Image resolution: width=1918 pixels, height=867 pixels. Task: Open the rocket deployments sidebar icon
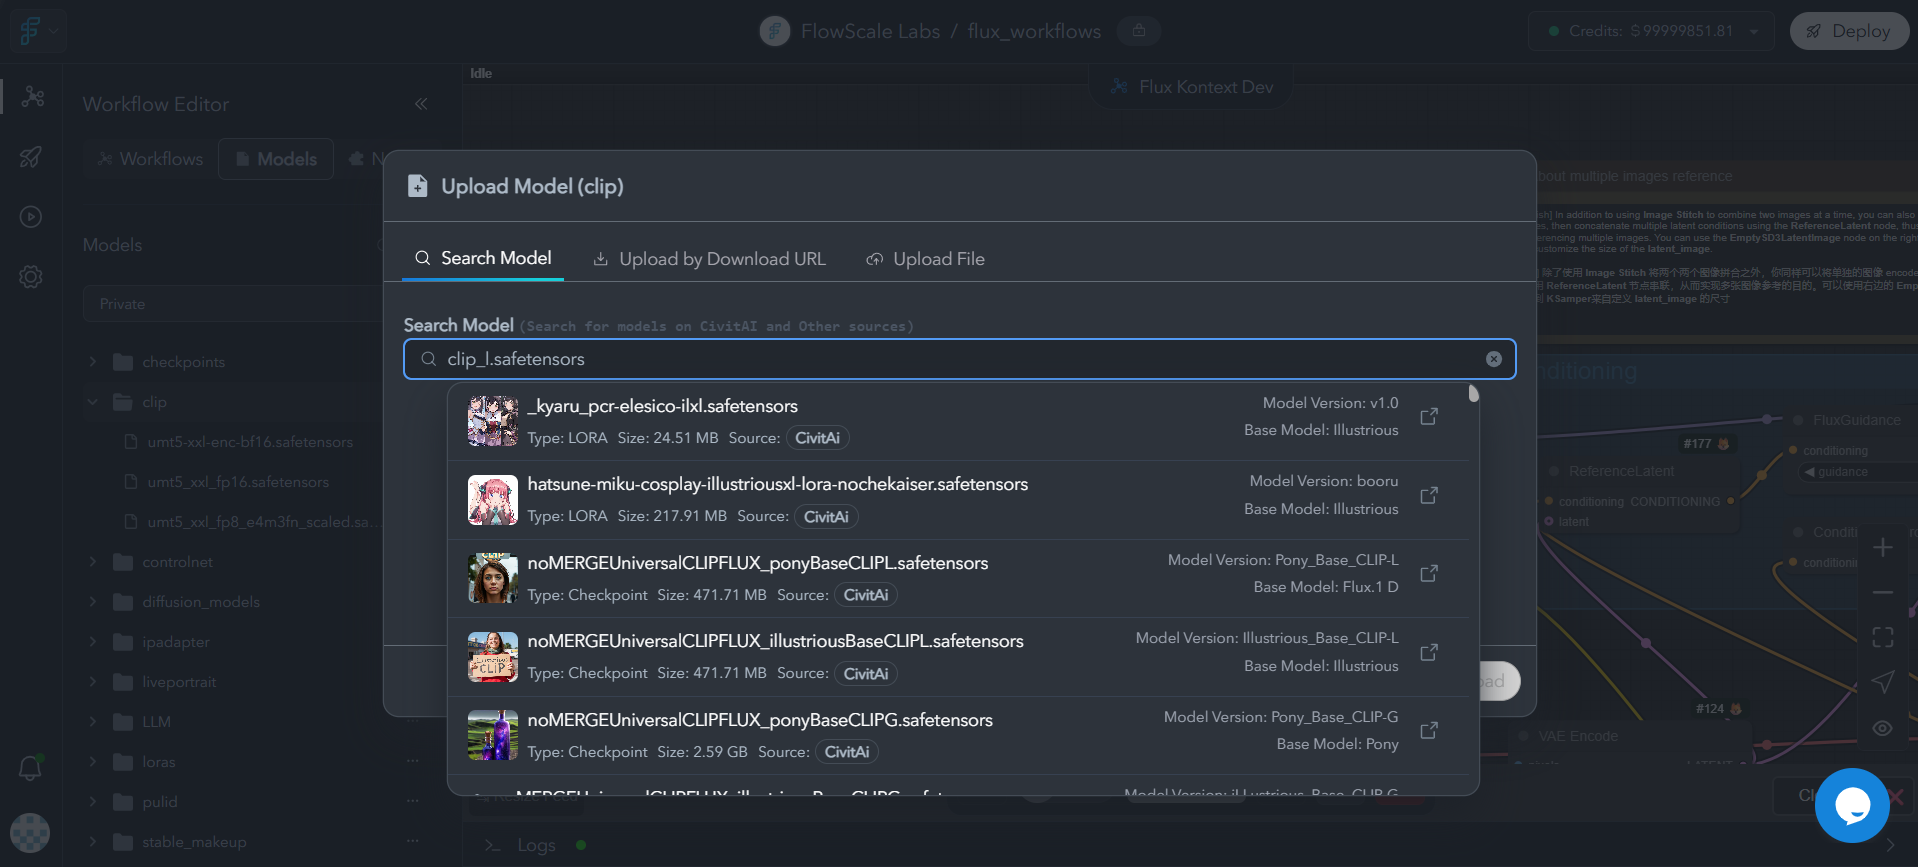pos(31,157)
